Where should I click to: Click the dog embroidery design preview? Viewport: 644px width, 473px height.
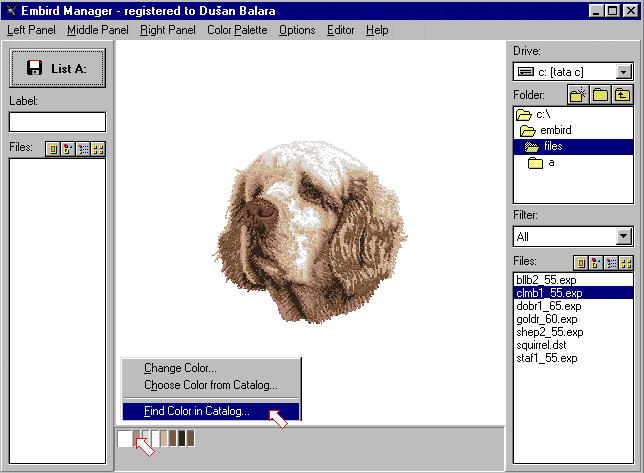[310, 232]
